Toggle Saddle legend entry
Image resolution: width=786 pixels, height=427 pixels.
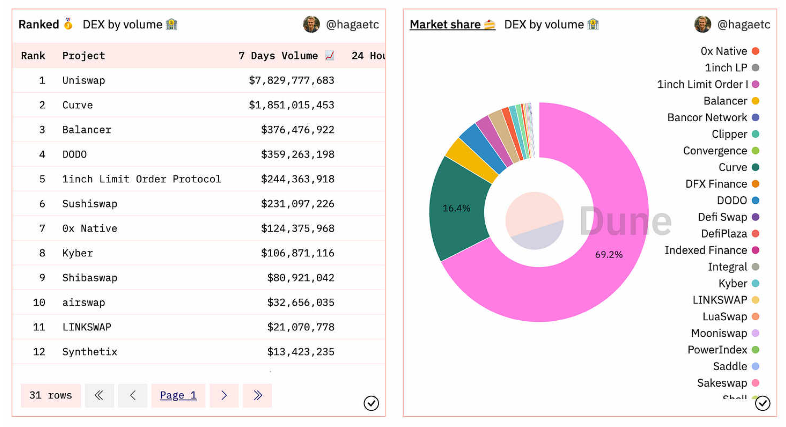[x=736, y=366]
